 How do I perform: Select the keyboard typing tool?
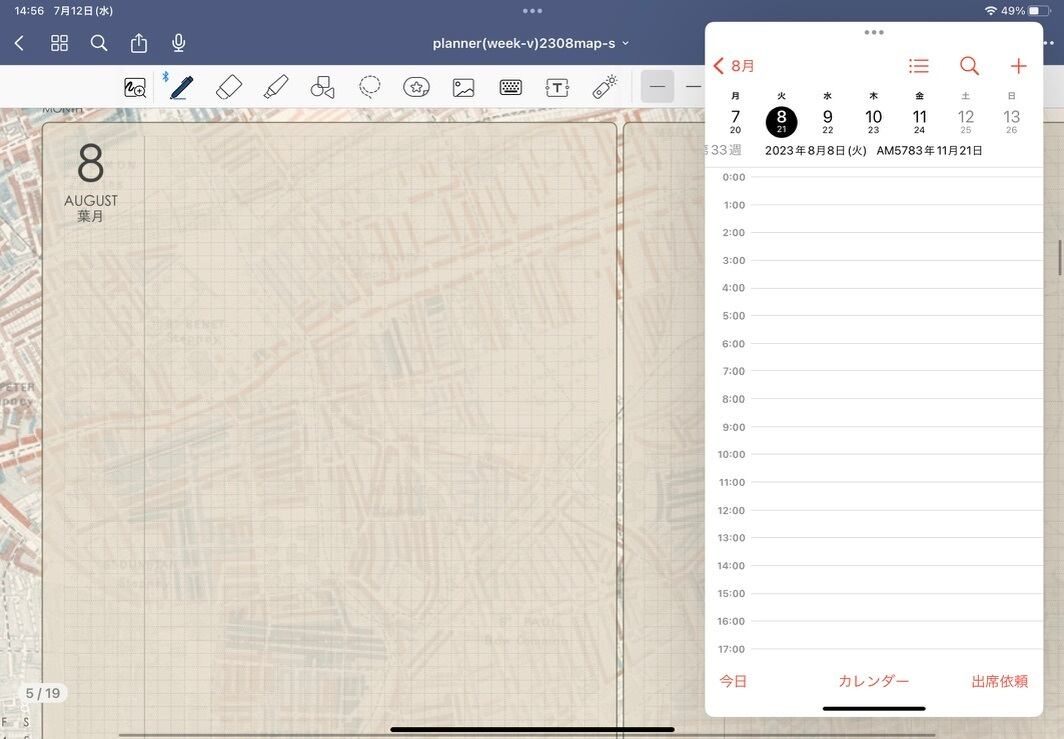point(510,87)
